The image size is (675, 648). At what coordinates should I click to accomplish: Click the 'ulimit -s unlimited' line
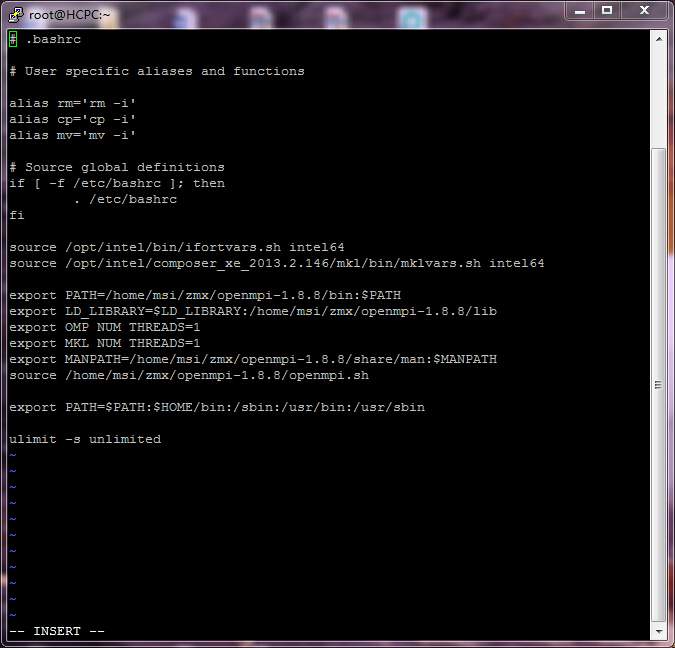[x=85, y=439]
